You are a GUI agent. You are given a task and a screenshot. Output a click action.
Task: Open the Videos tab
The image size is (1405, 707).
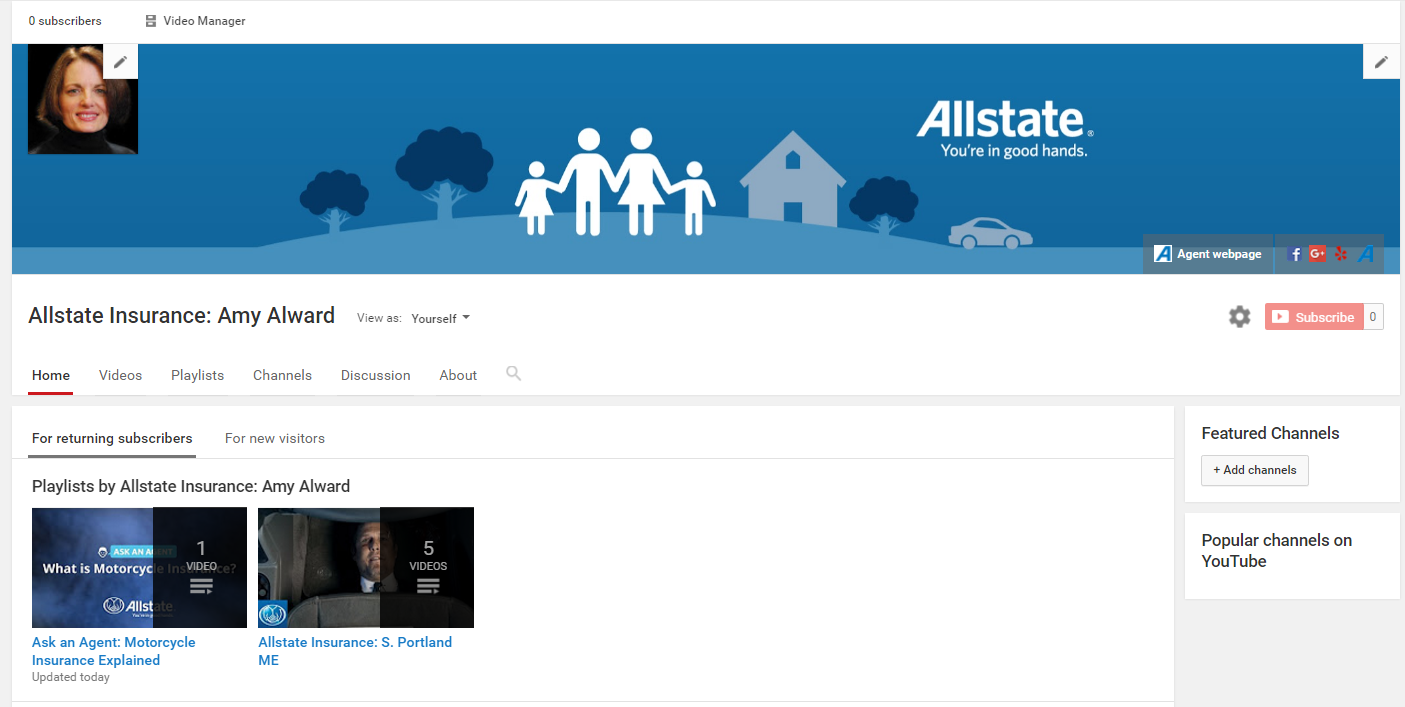(x=121, y=375)
